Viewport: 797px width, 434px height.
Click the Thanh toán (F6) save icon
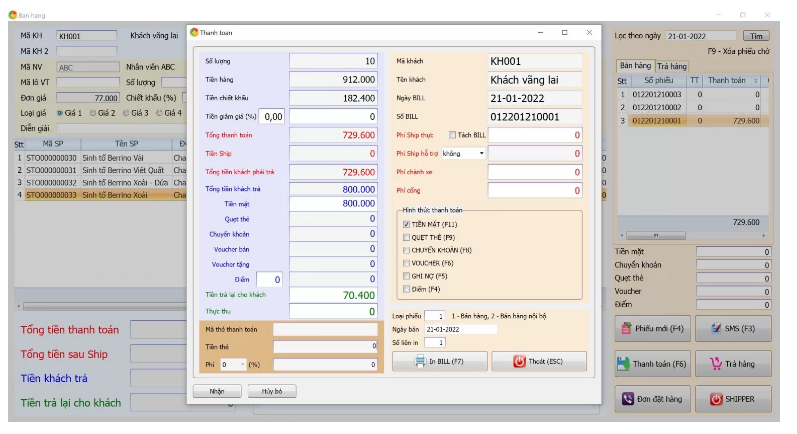623,364
